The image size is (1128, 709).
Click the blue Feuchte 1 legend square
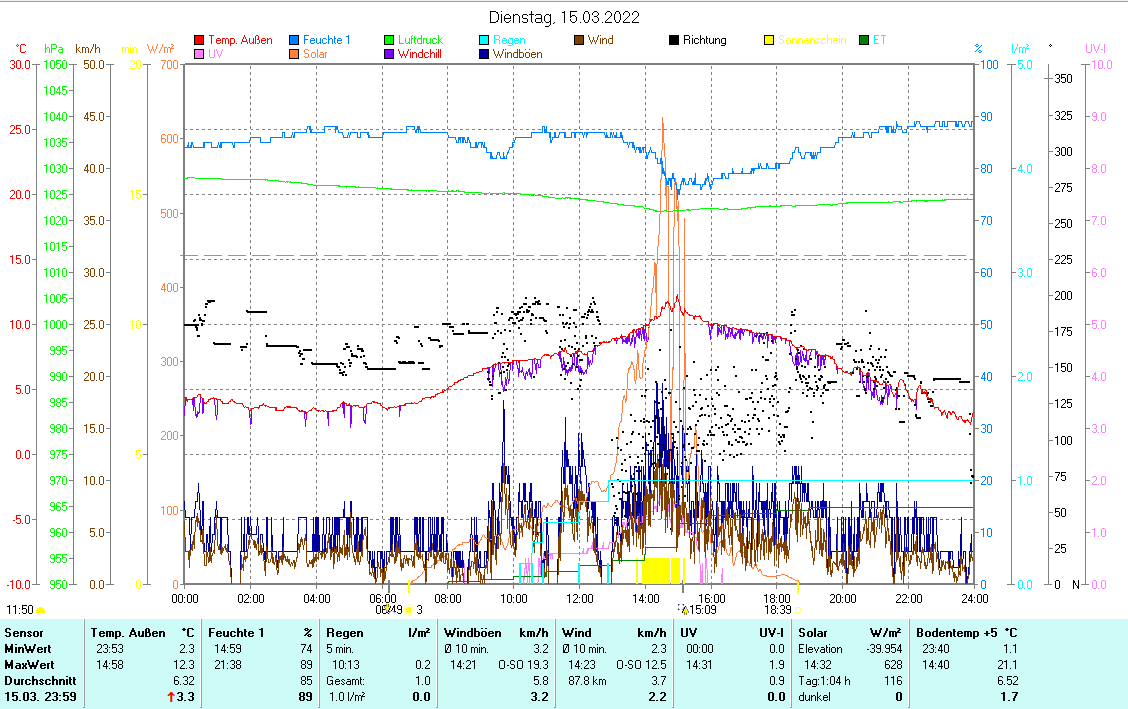coord(295,41)
